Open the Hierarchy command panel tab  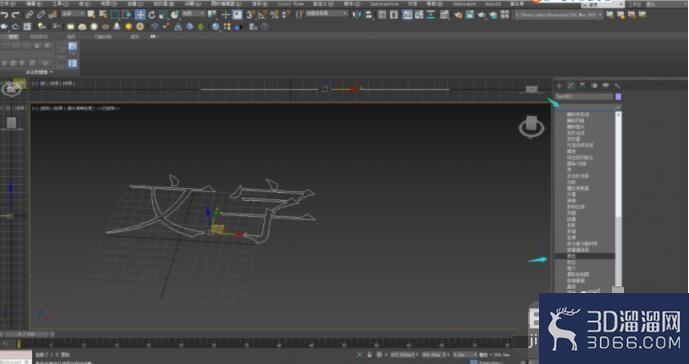tap(582, 86)
